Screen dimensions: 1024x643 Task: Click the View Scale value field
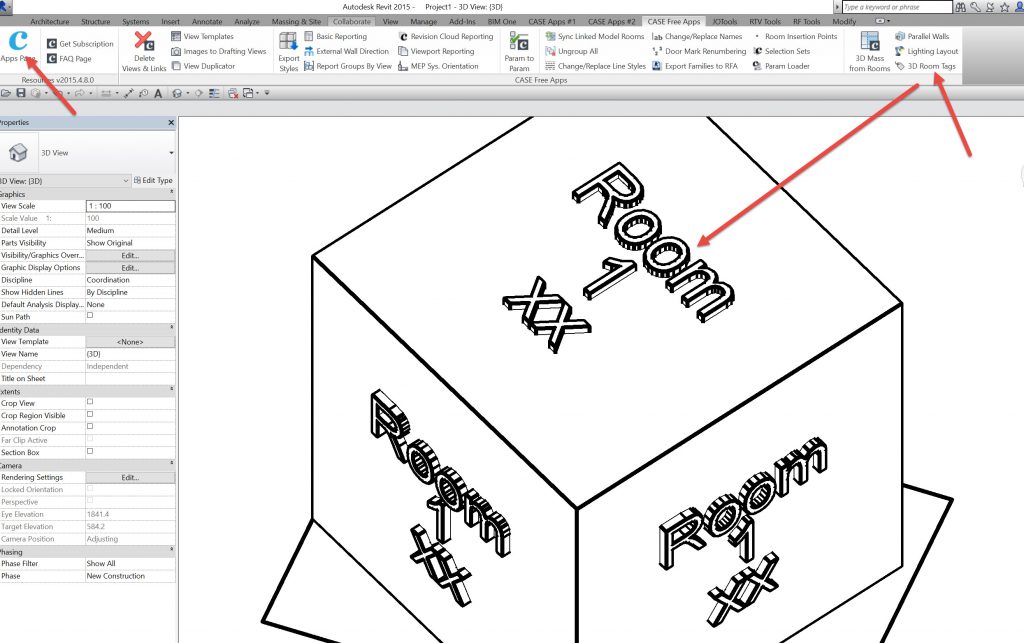click(x=130, y=205)
